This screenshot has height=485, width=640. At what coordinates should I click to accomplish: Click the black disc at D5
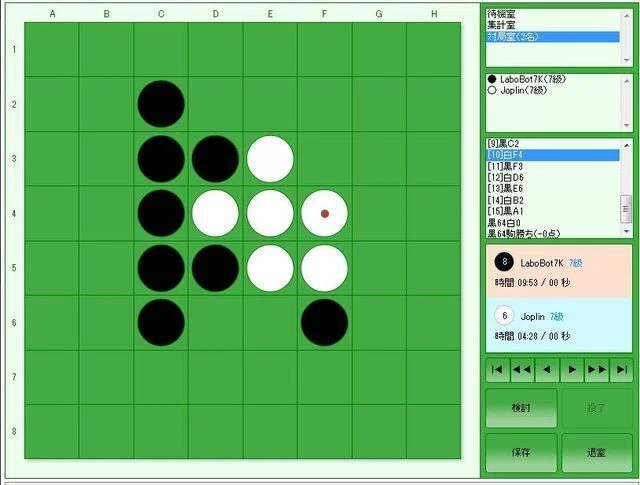point(216,268)
